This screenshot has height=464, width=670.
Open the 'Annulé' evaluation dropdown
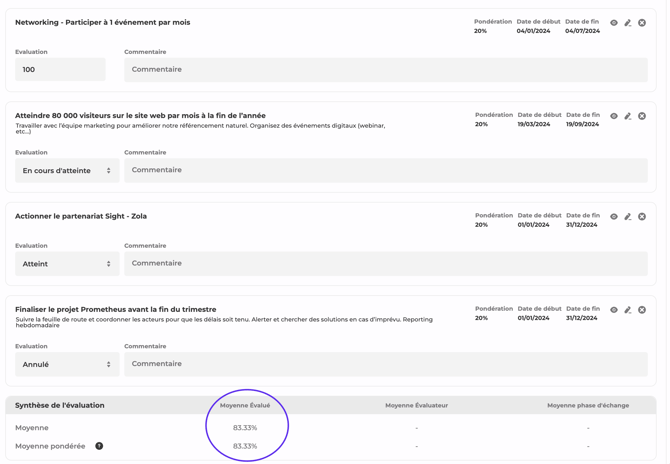[x=67, y=364]
